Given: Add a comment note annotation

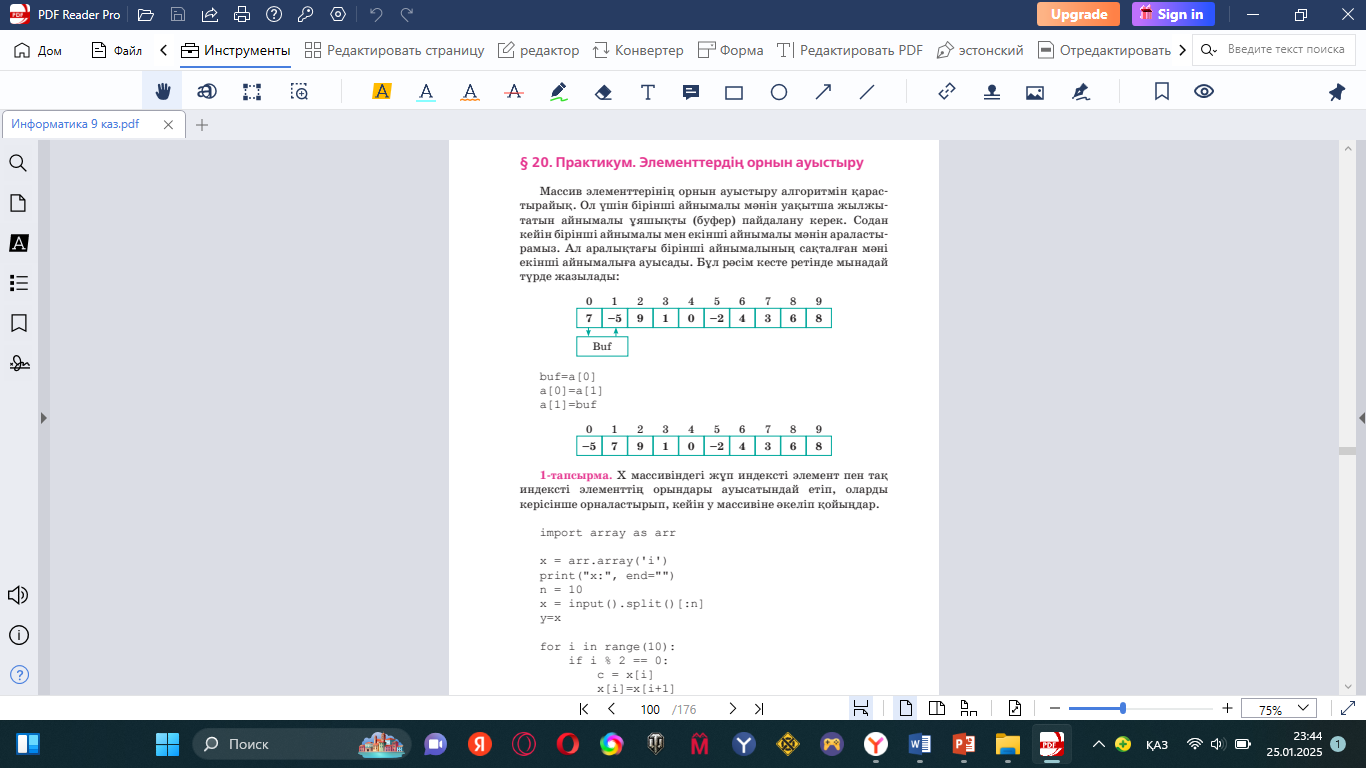Looking at the screenshot, I should click(690, 92).
